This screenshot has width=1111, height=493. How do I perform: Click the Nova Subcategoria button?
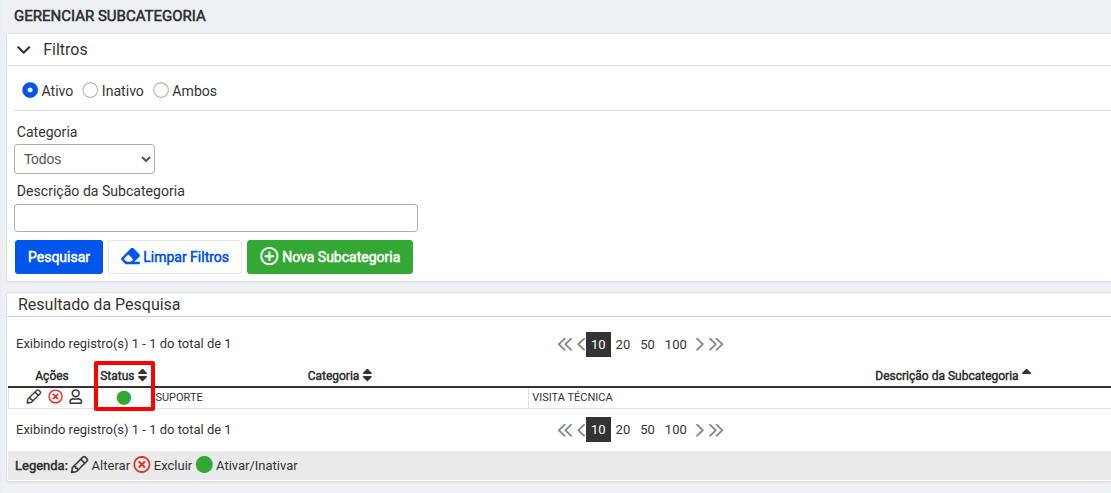(329, 257)
